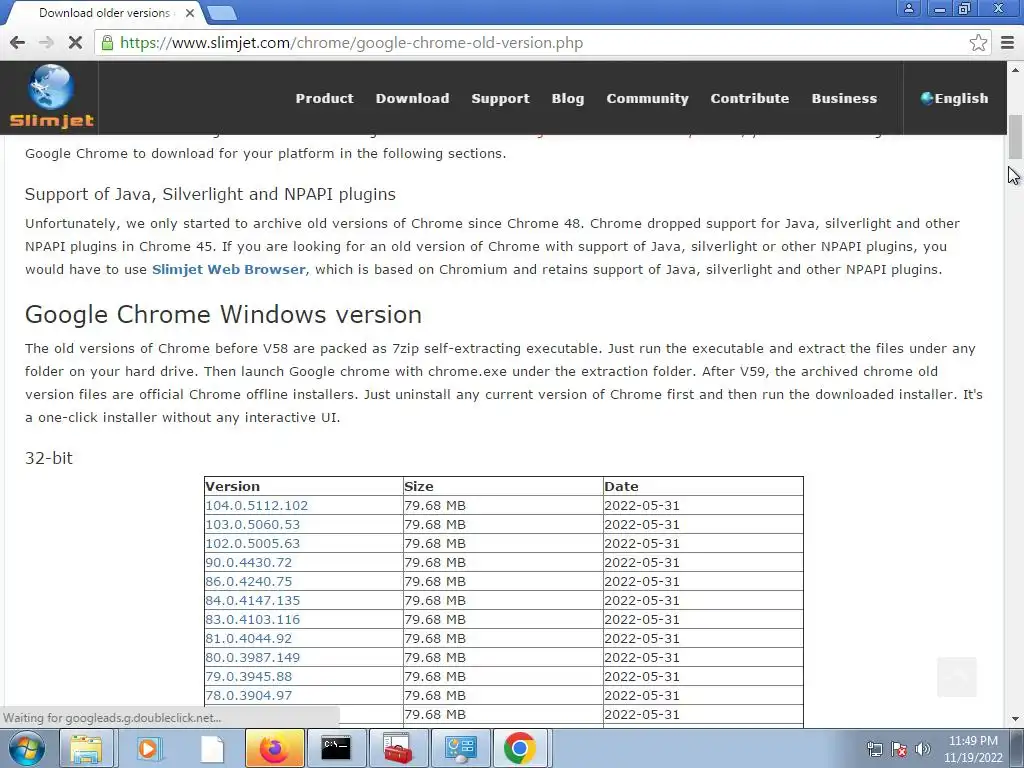
Task: Download Chrome version 103.0.5060.53
Action: 253,524
